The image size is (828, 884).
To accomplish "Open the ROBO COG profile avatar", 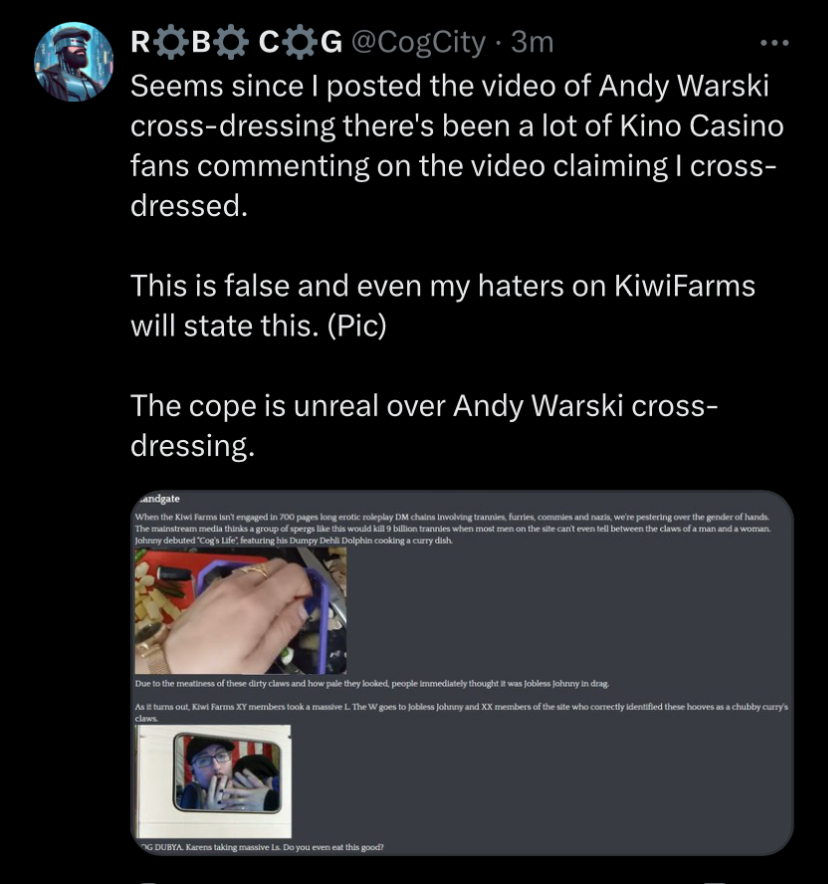I will point(73,62).
